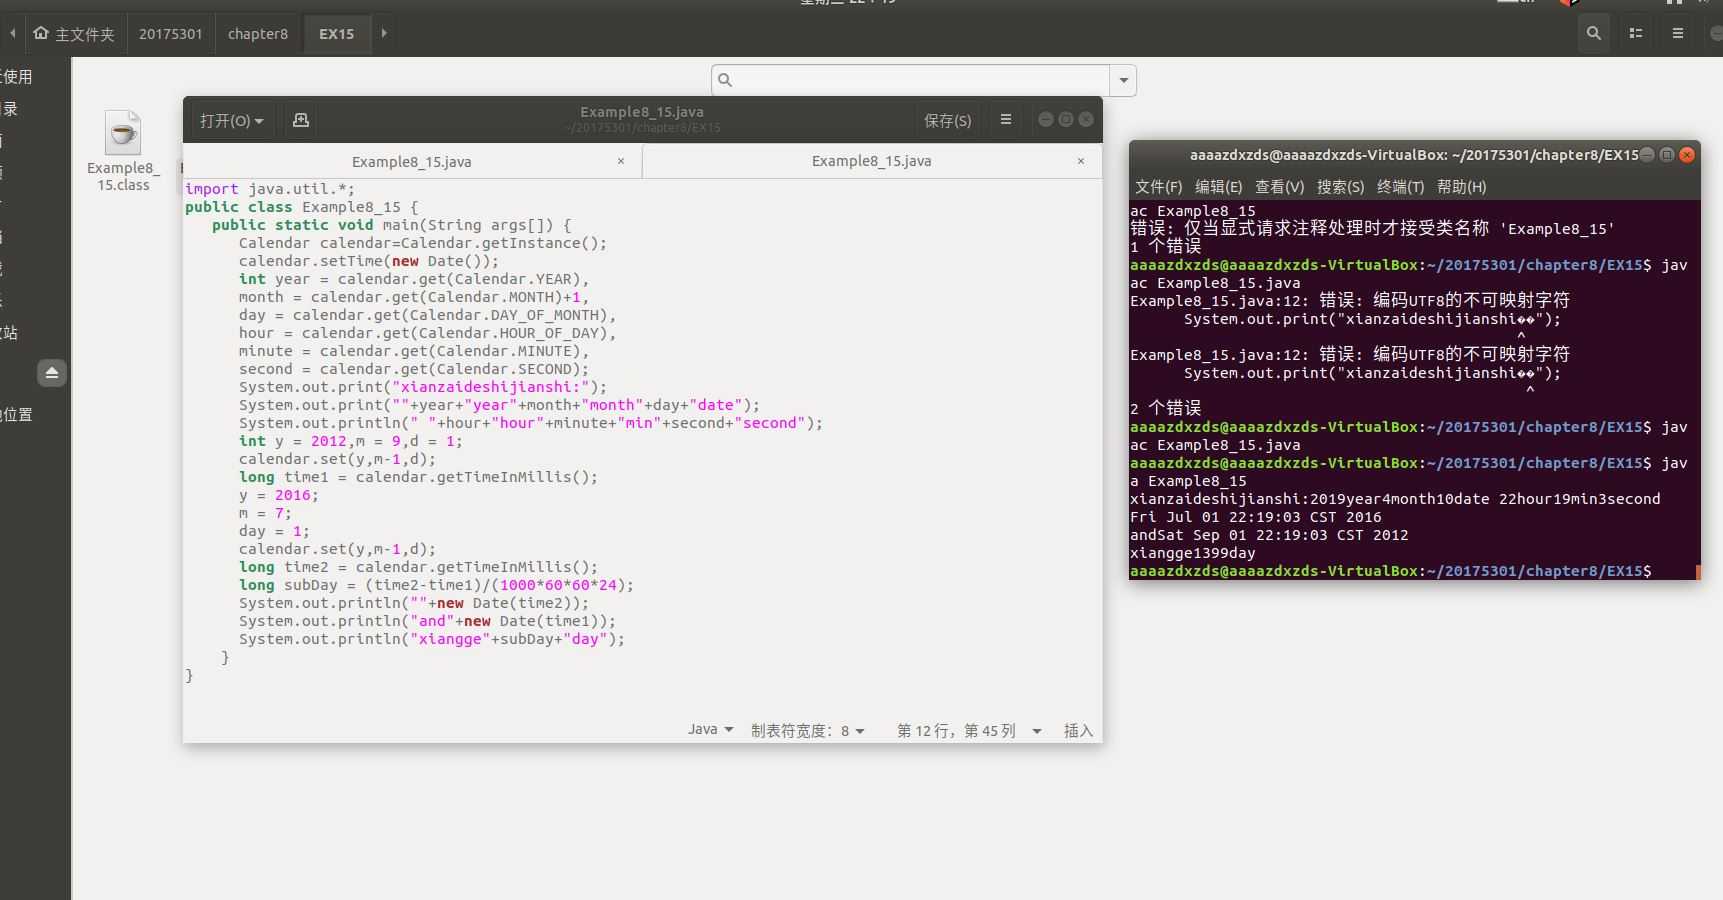Close the second Example8_15.java tab
1723x900 pixels.
tap(1081, 161)
